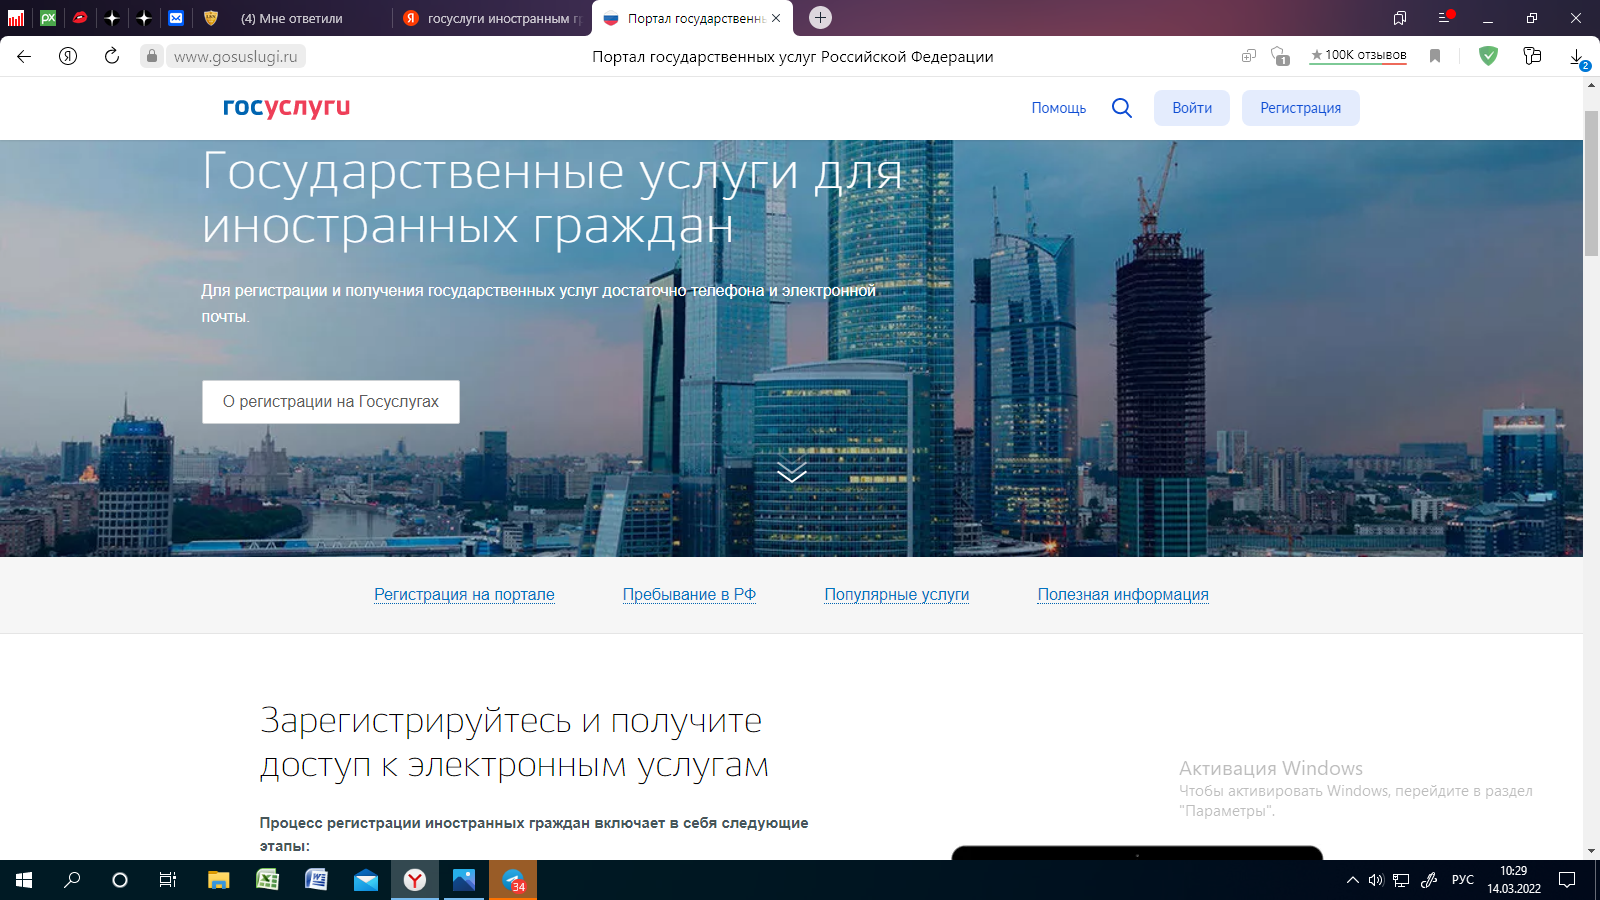Viewport: 1600px width, 900px height.
Task: Open the browser downloads icon
Action: click(1577, 57)
